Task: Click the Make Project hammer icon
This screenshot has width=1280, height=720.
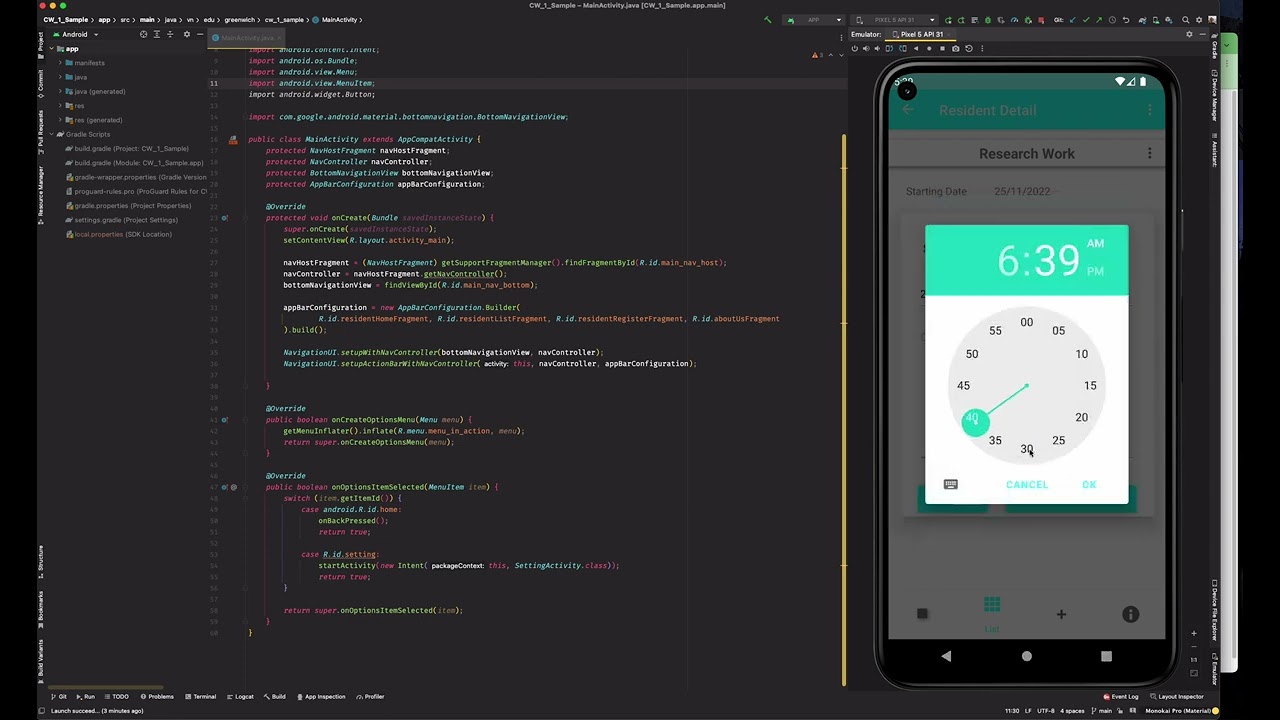Action: (767, 20)
